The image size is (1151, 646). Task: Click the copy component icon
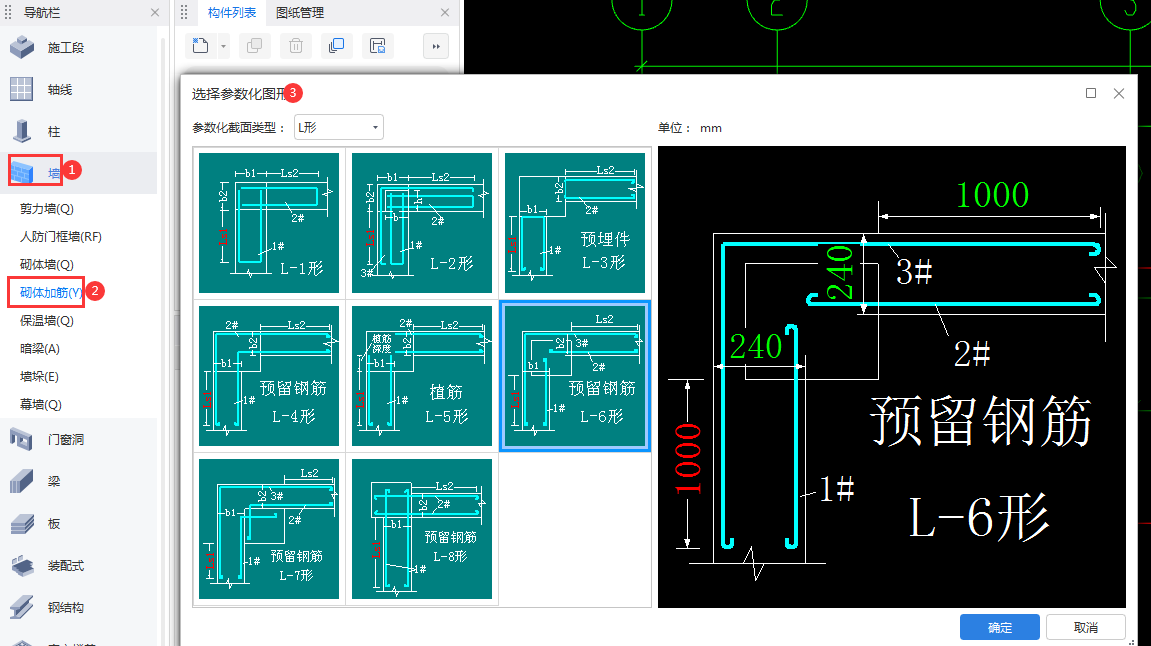click(x=255, y=46)
